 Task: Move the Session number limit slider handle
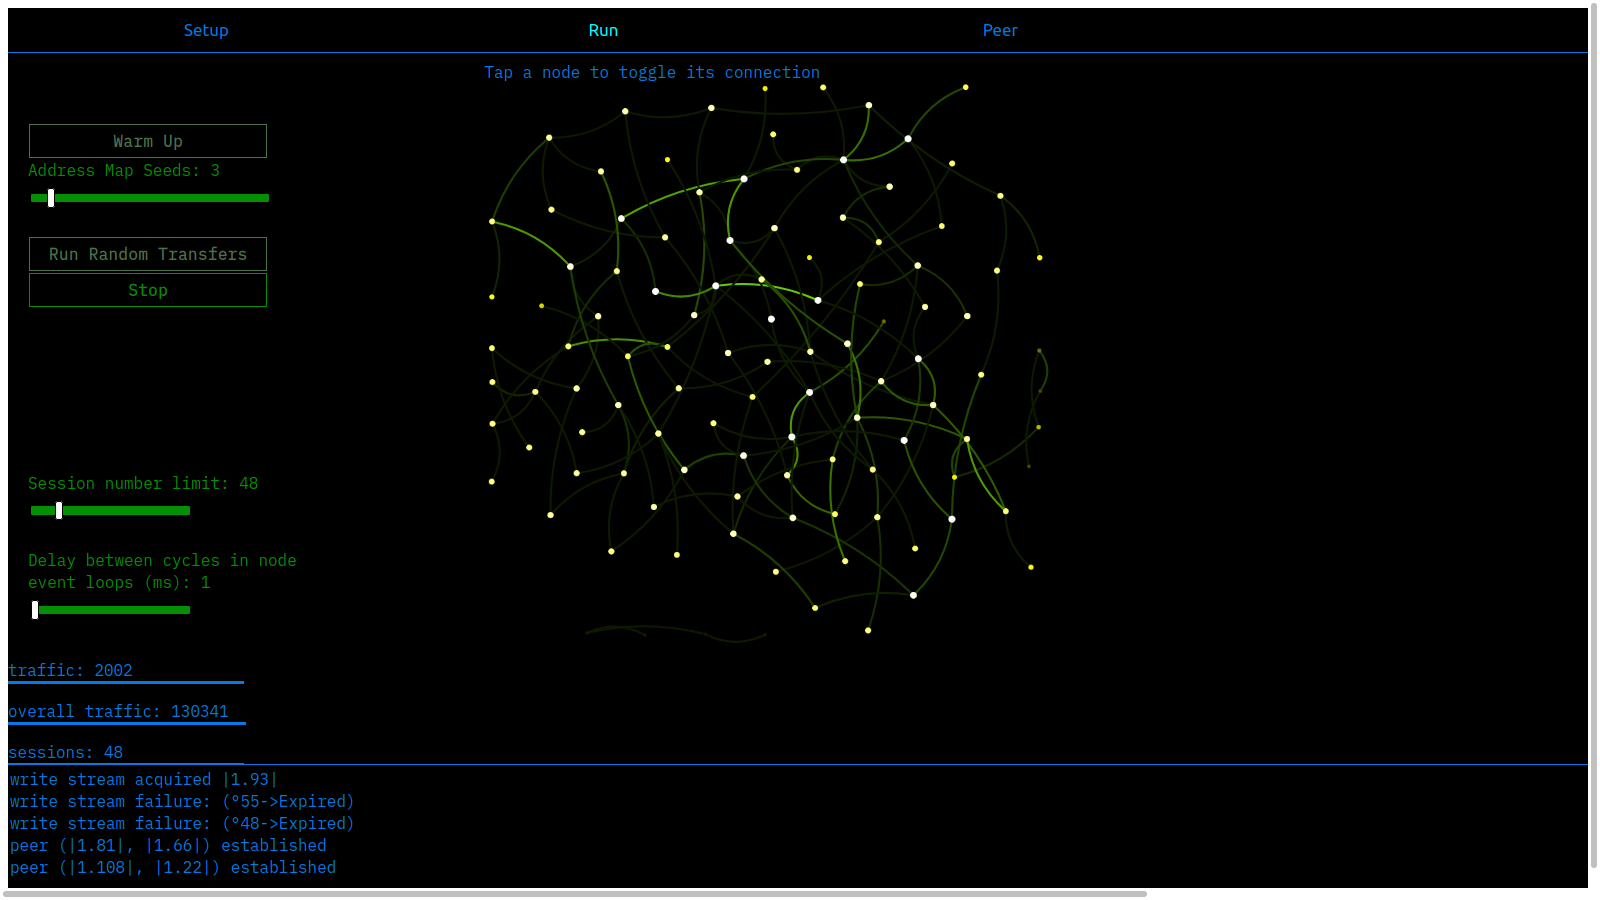click(x=60, y=510)
